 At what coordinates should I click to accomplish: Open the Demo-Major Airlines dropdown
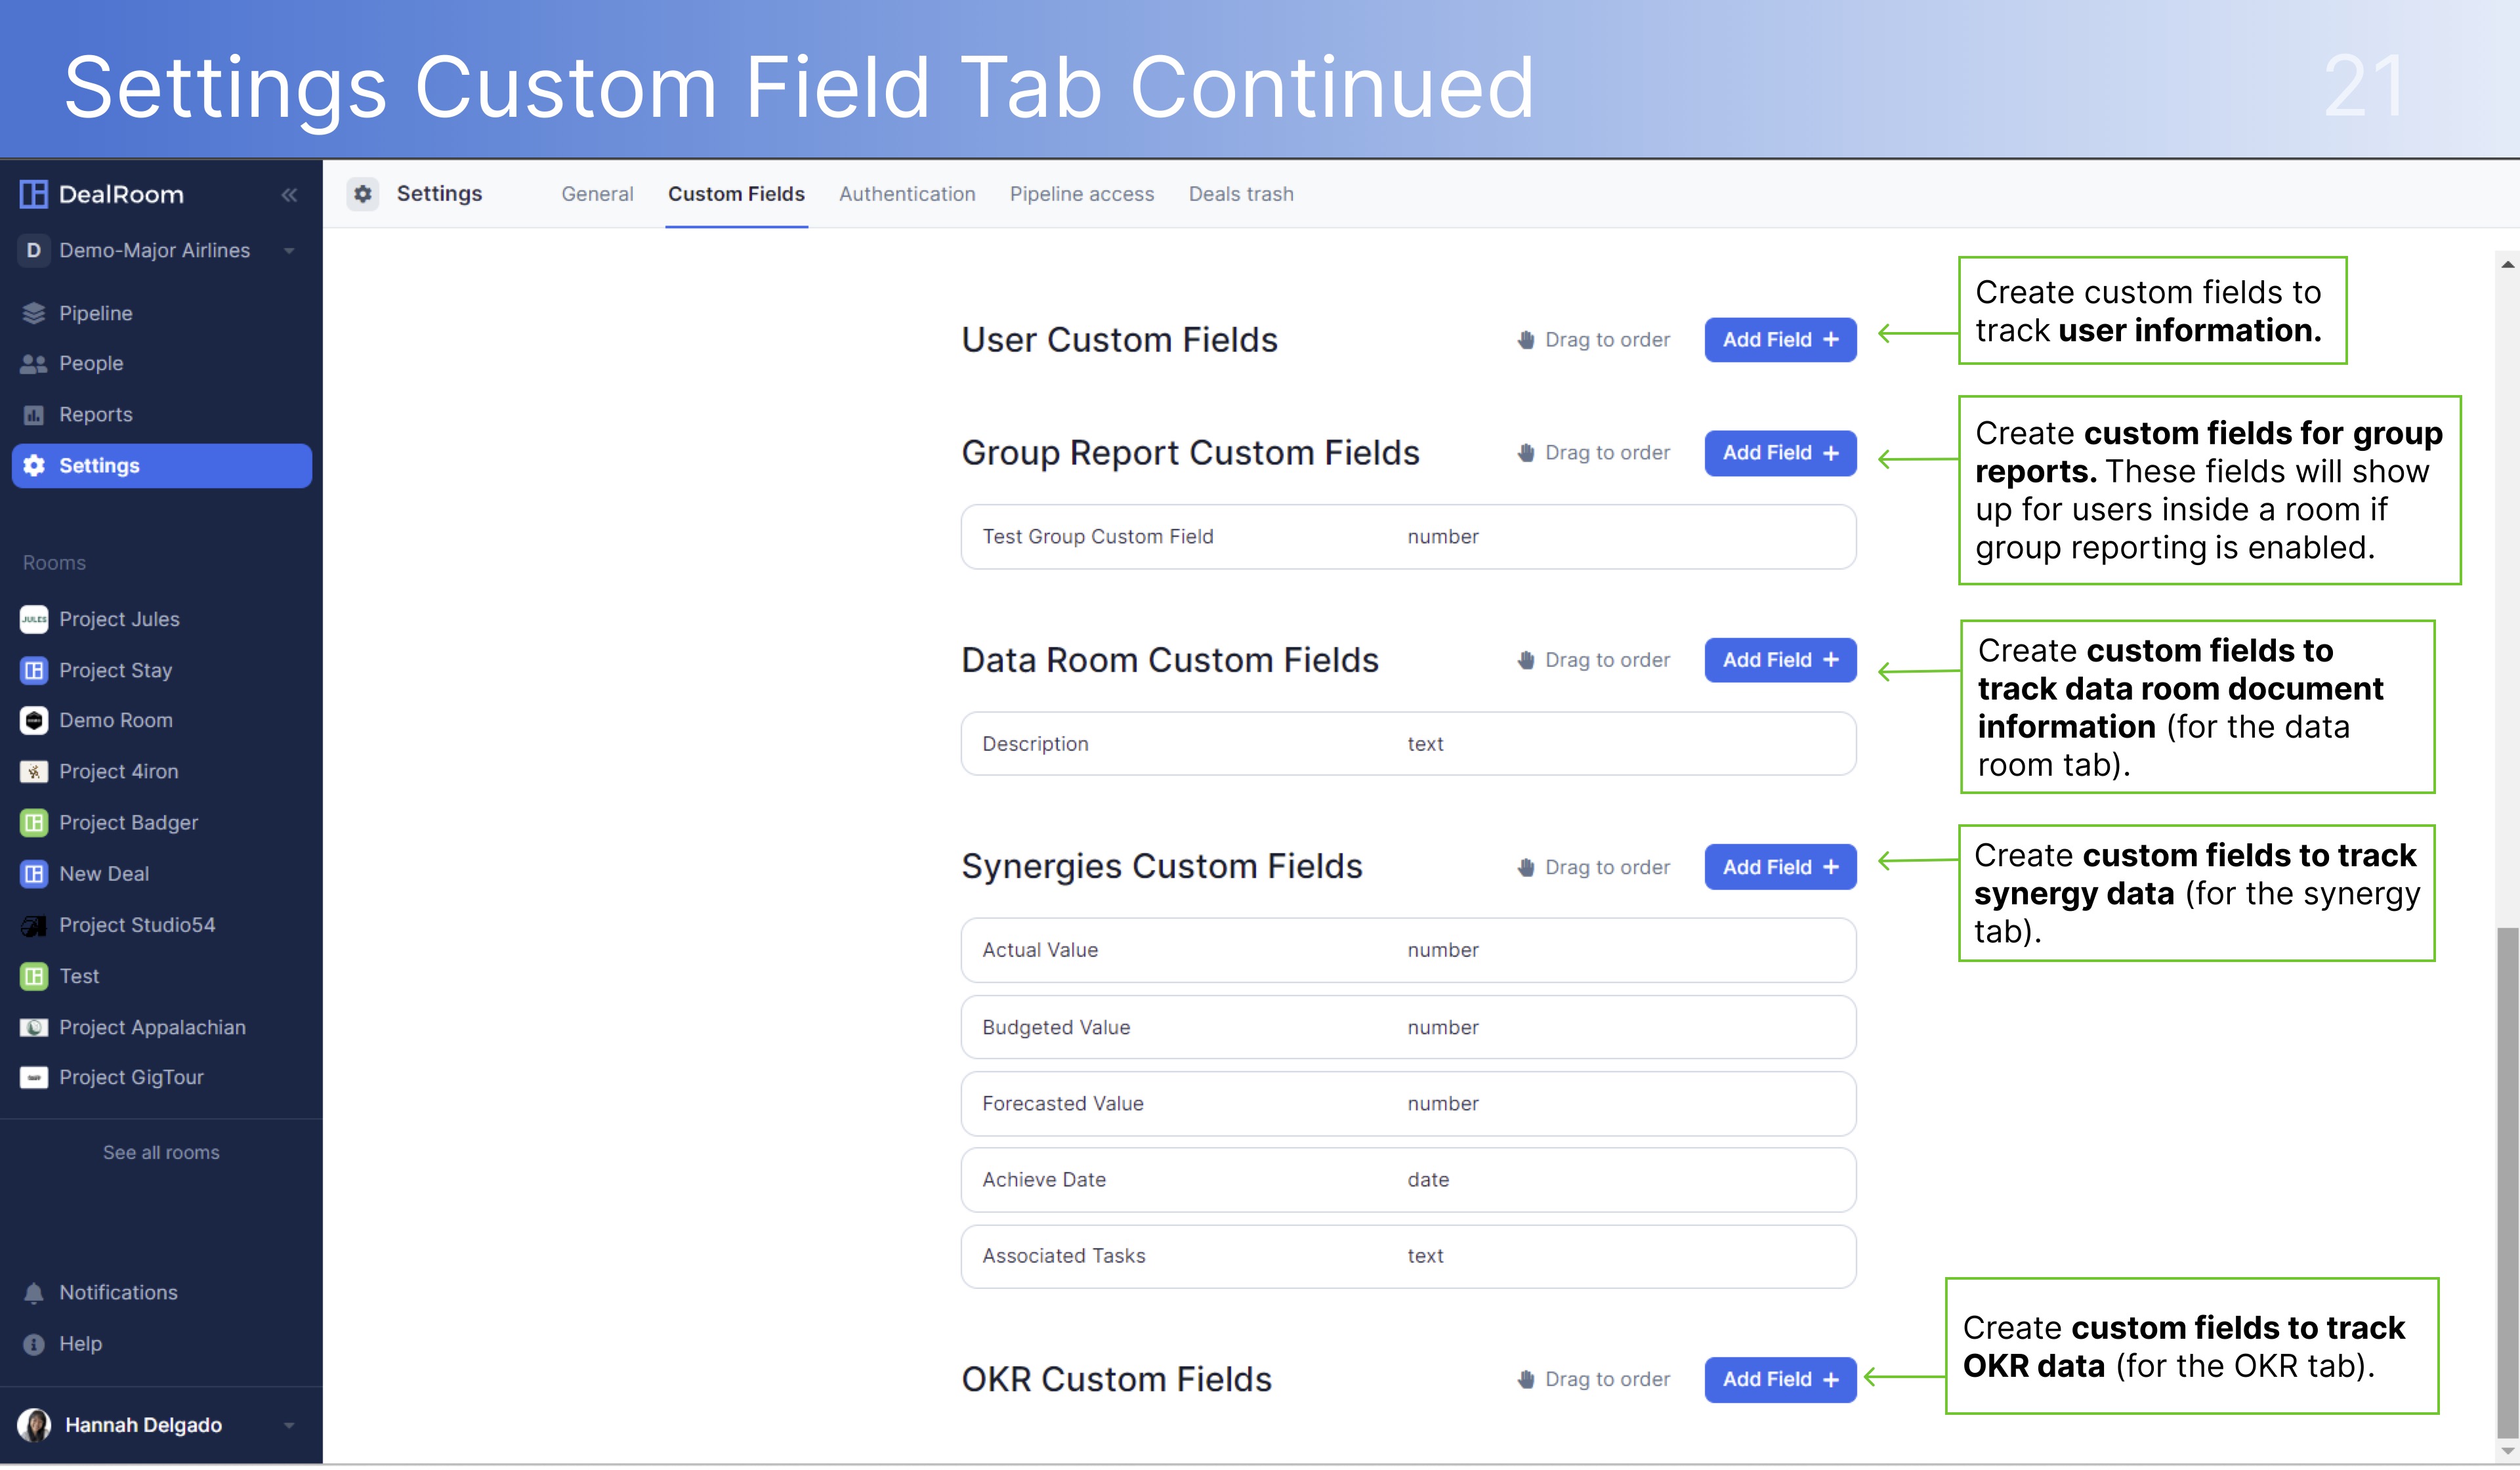(290, 251)
